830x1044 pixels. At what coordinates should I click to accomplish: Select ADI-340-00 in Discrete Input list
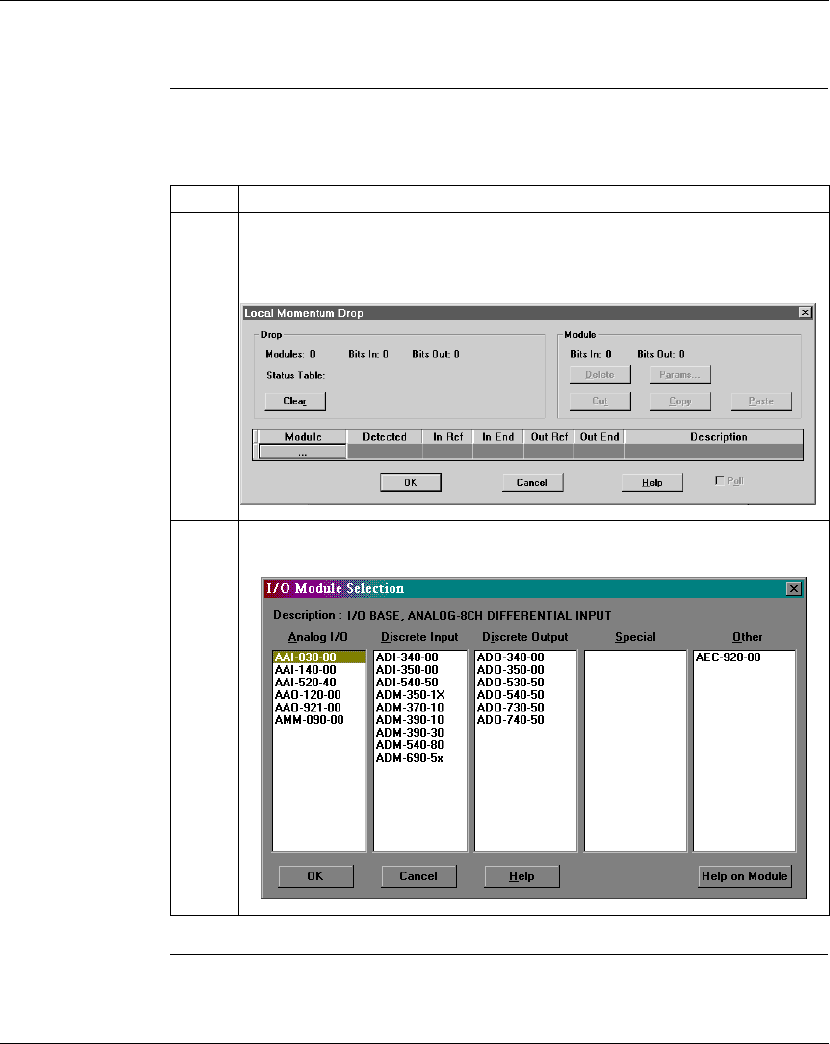407,657
